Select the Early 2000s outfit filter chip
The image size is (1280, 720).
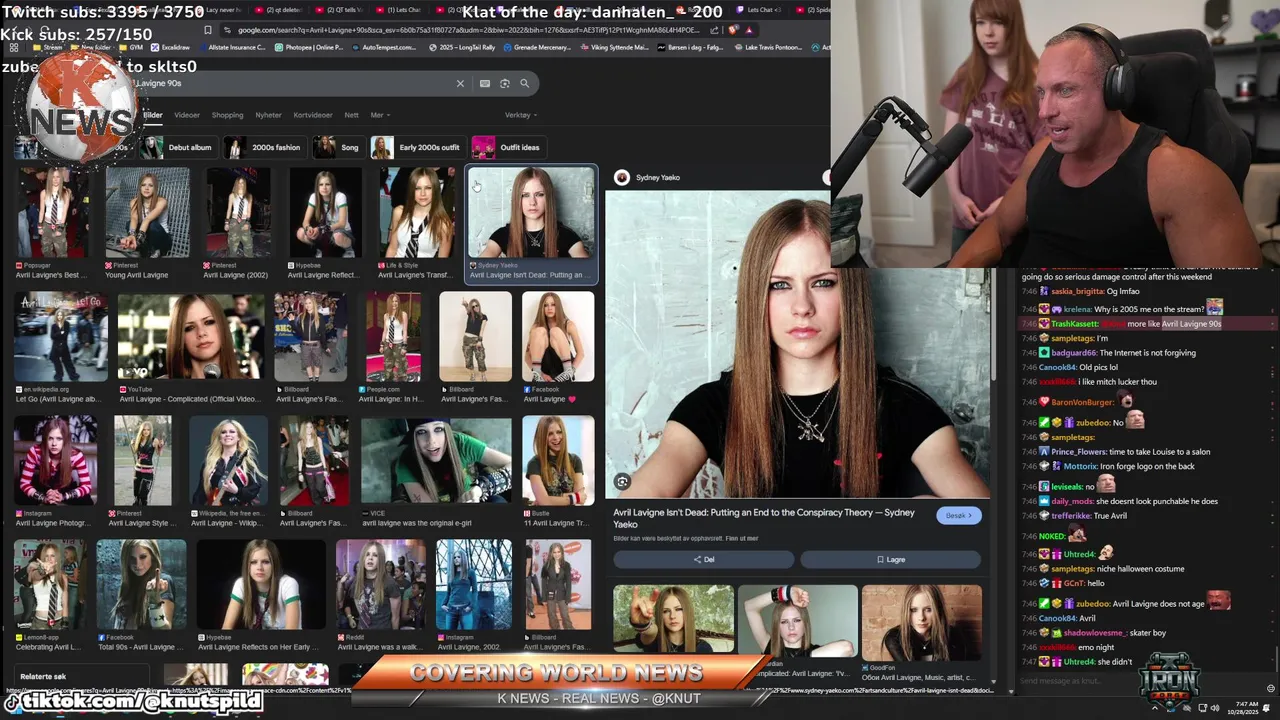(x=417, y=147)
